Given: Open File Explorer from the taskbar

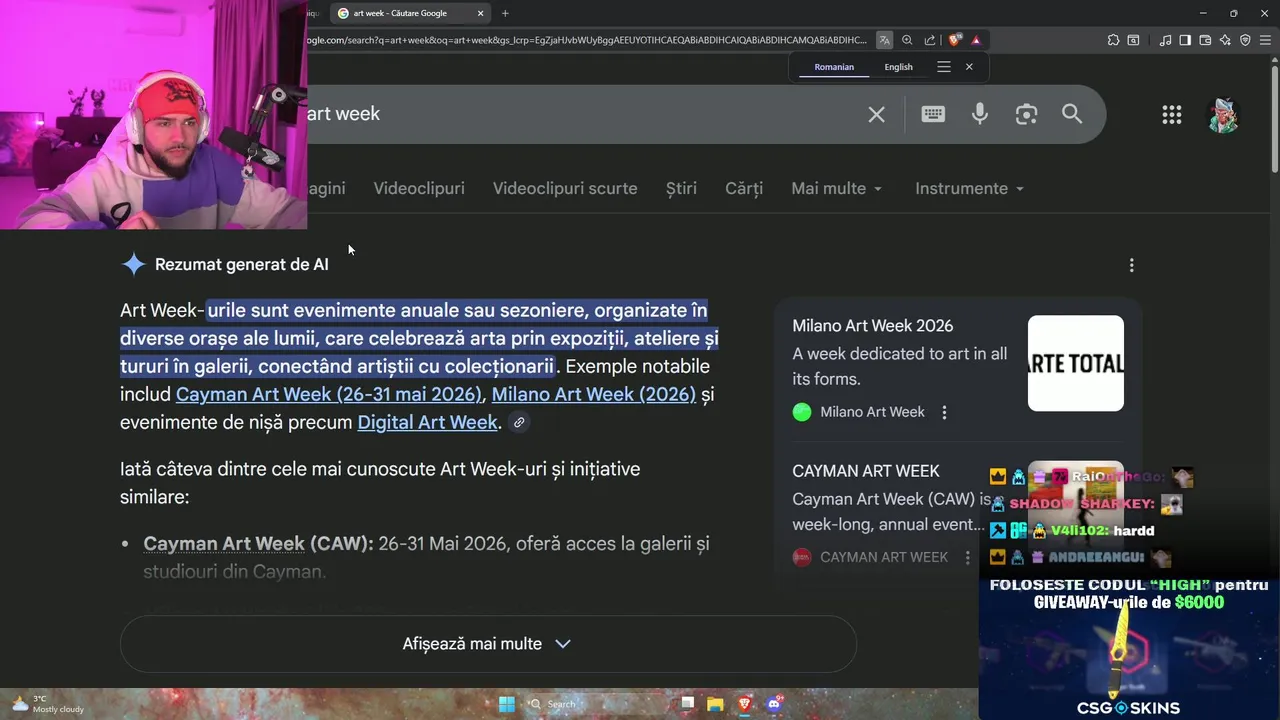Looking at the screenshot, I should (715, 704).
